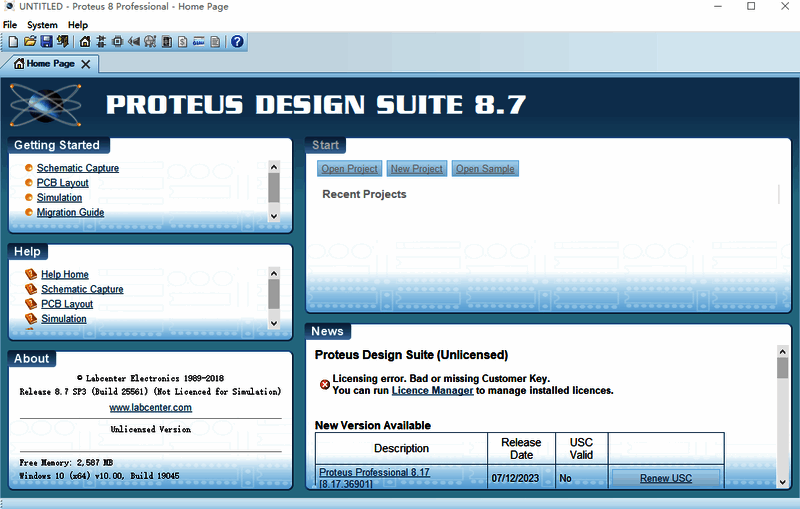Open PCB Layout chip icon in toolbar
This screenshot has width=800, height=509.
117,42
